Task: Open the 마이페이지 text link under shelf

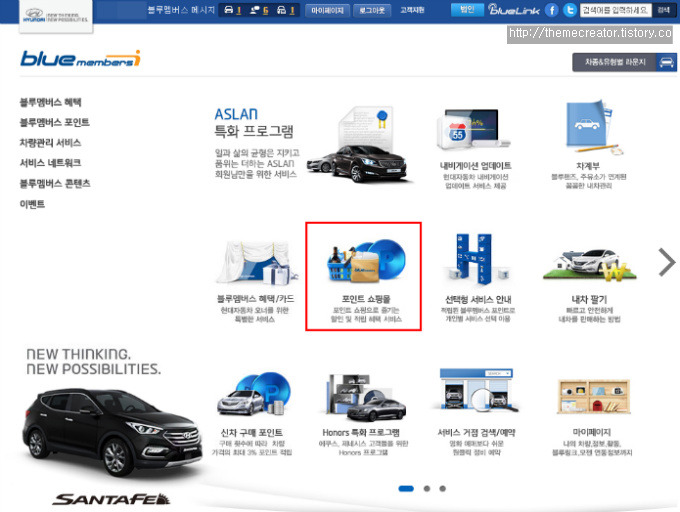Action: [x=592, y=432]
